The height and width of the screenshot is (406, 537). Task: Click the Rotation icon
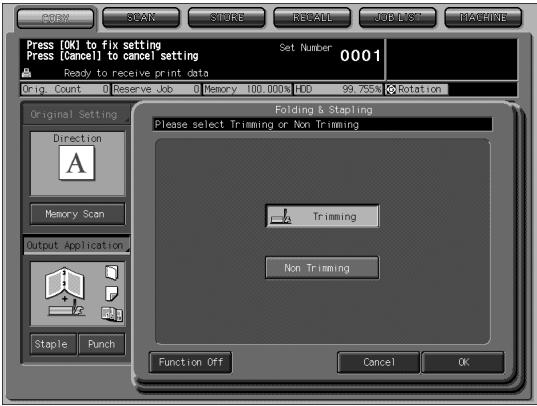pyautogui.click(x=391, y=89)
